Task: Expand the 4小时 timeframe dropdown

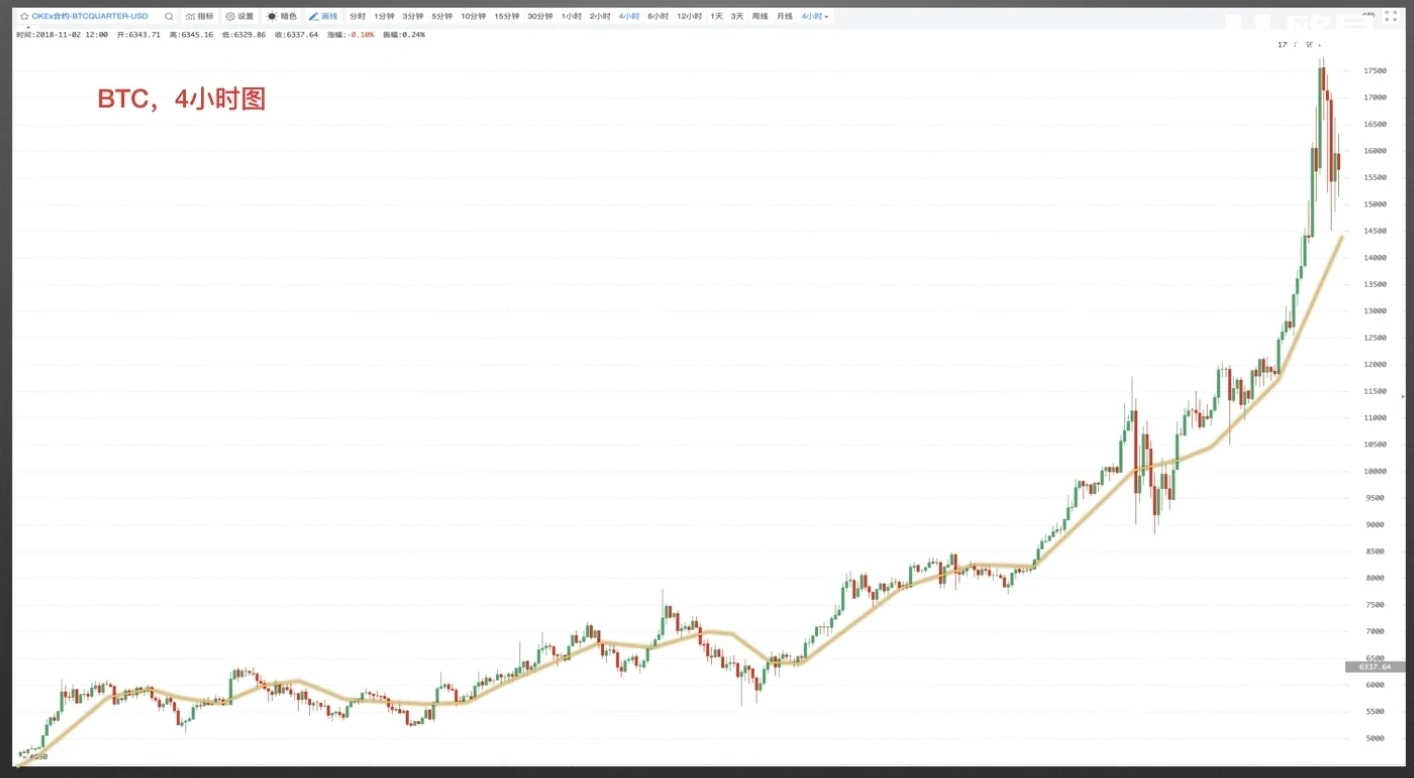Action: [x=814, y=17]
